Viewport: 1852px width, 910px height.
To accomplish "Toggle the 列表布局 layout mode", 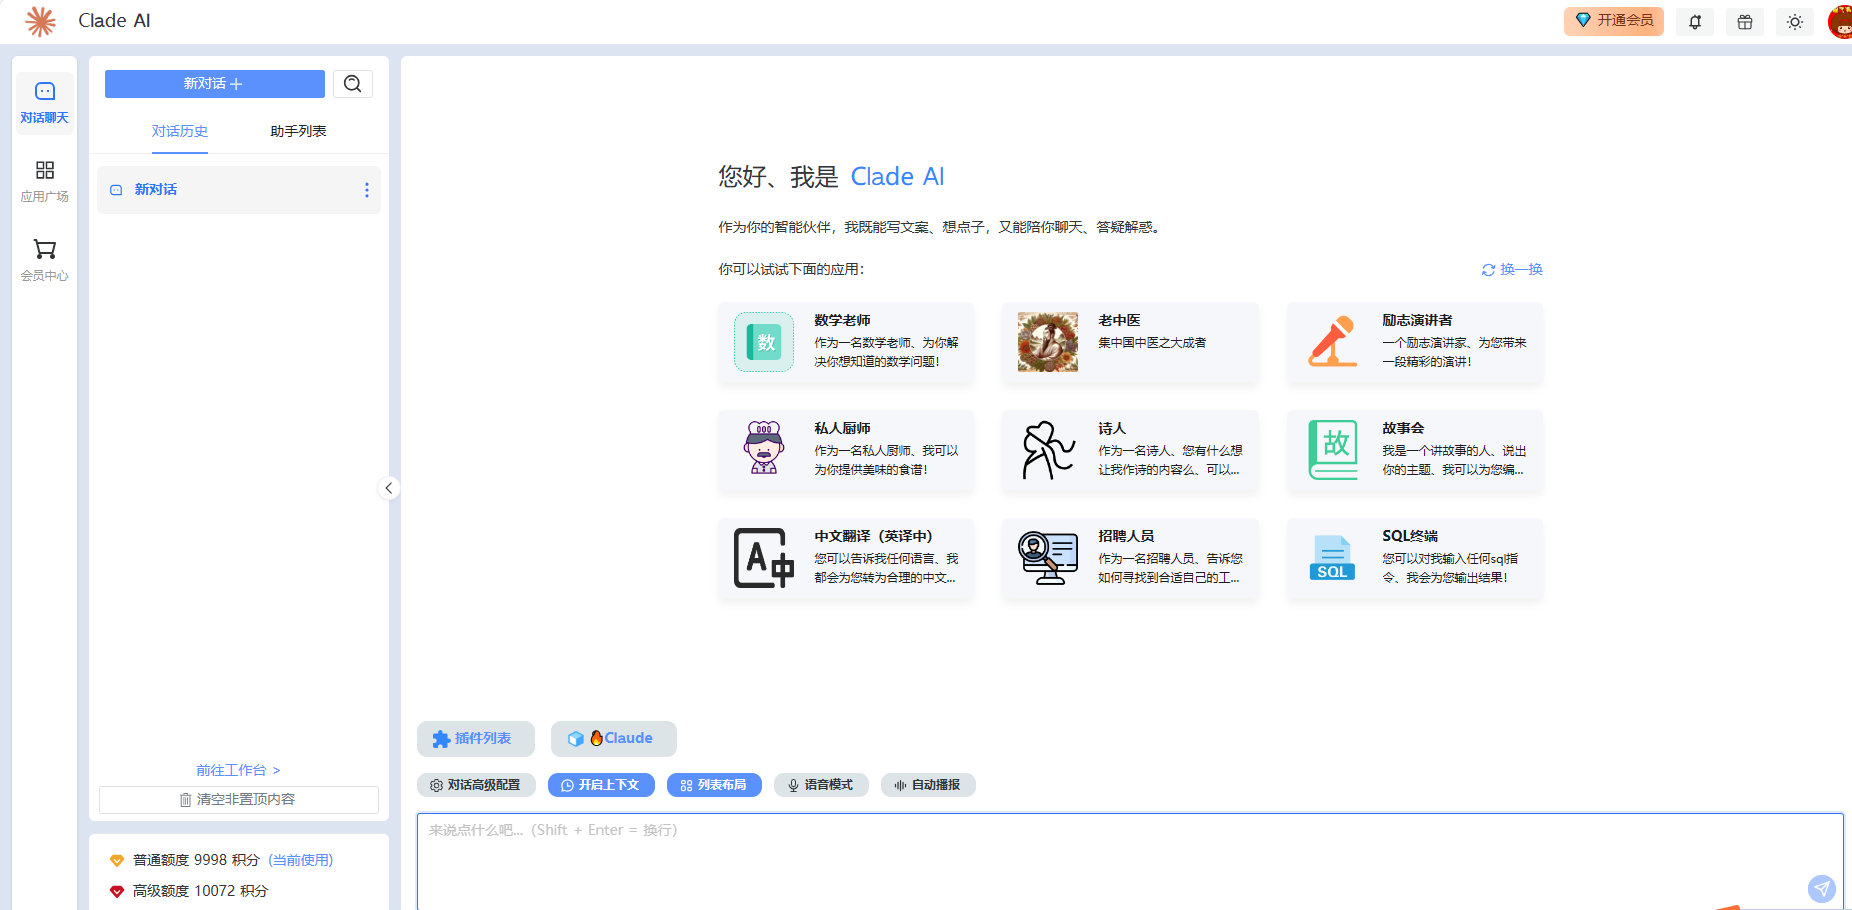I will tap(713, 784).
